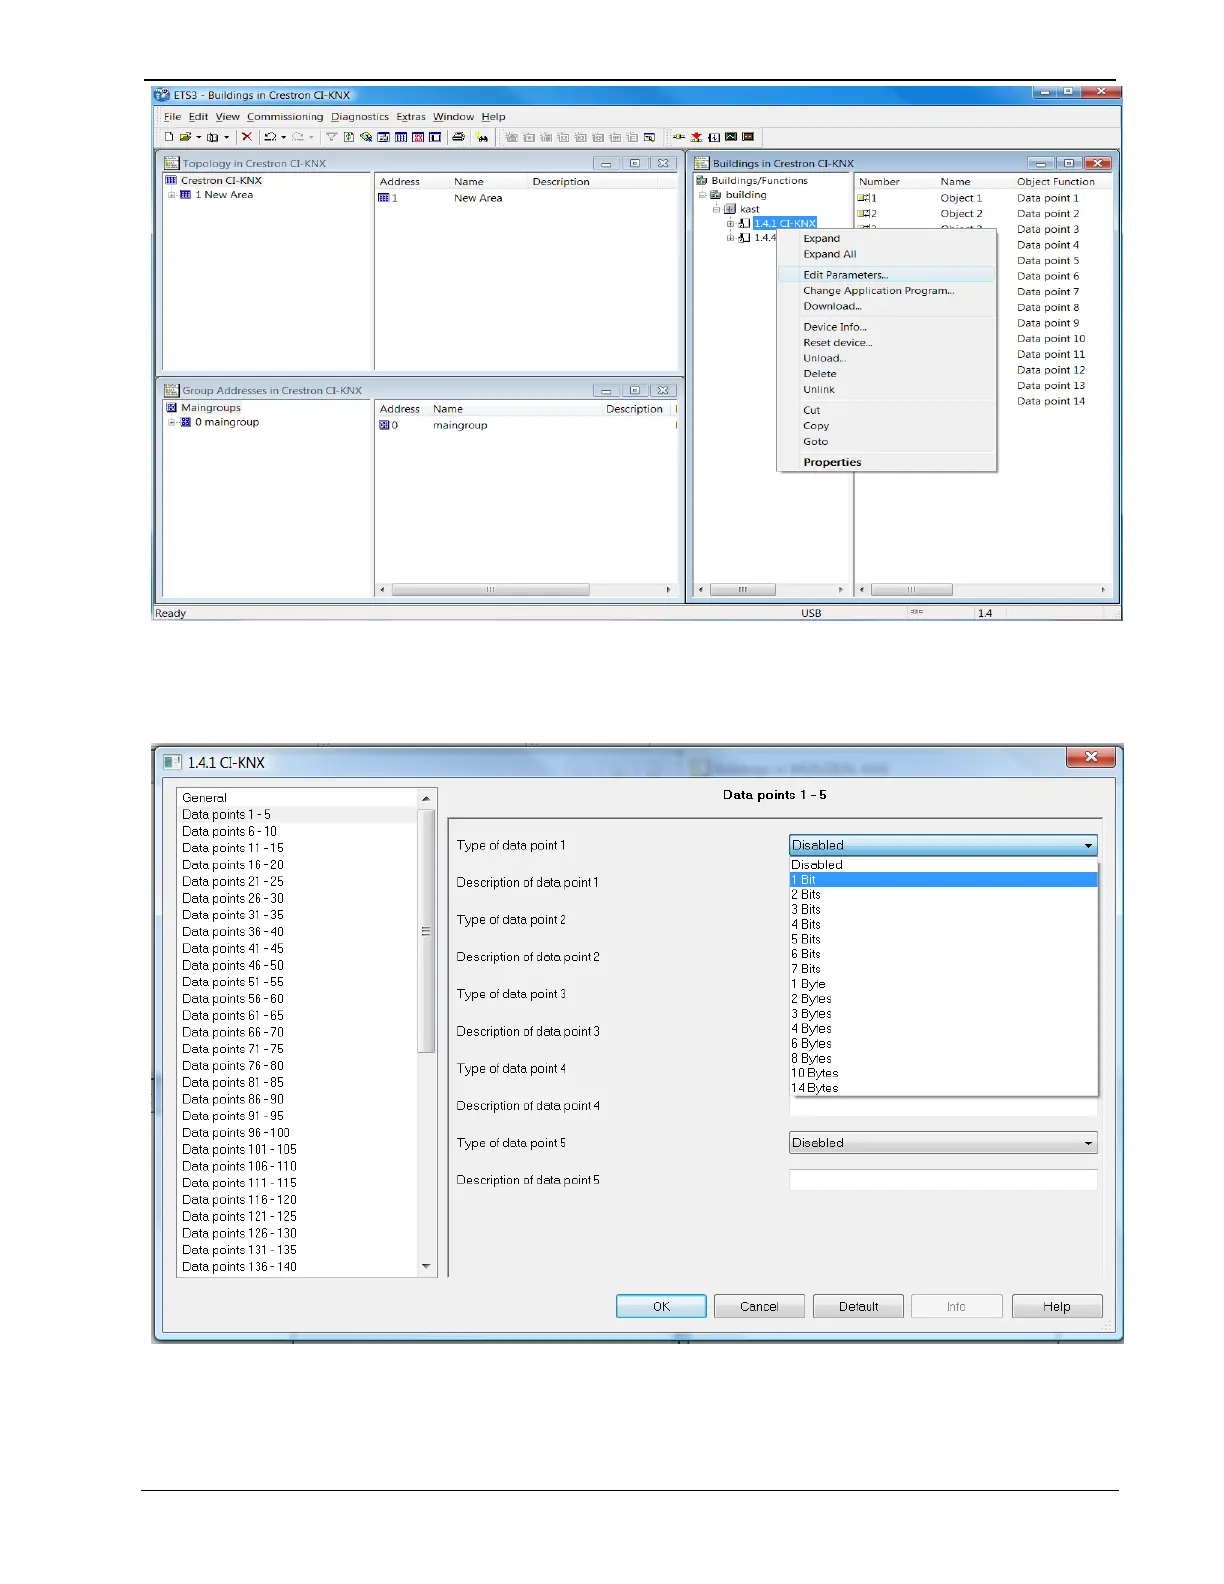Click the Undo toolbar icon
This screenshot has height=1584, width=1224.
click(270, 137)
